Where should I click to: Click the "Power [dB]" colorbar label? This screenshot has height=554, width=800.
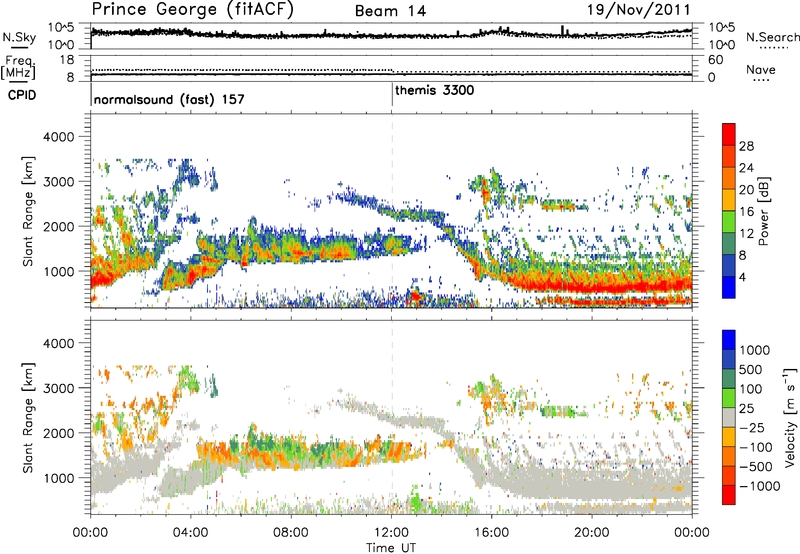[763, 211]
